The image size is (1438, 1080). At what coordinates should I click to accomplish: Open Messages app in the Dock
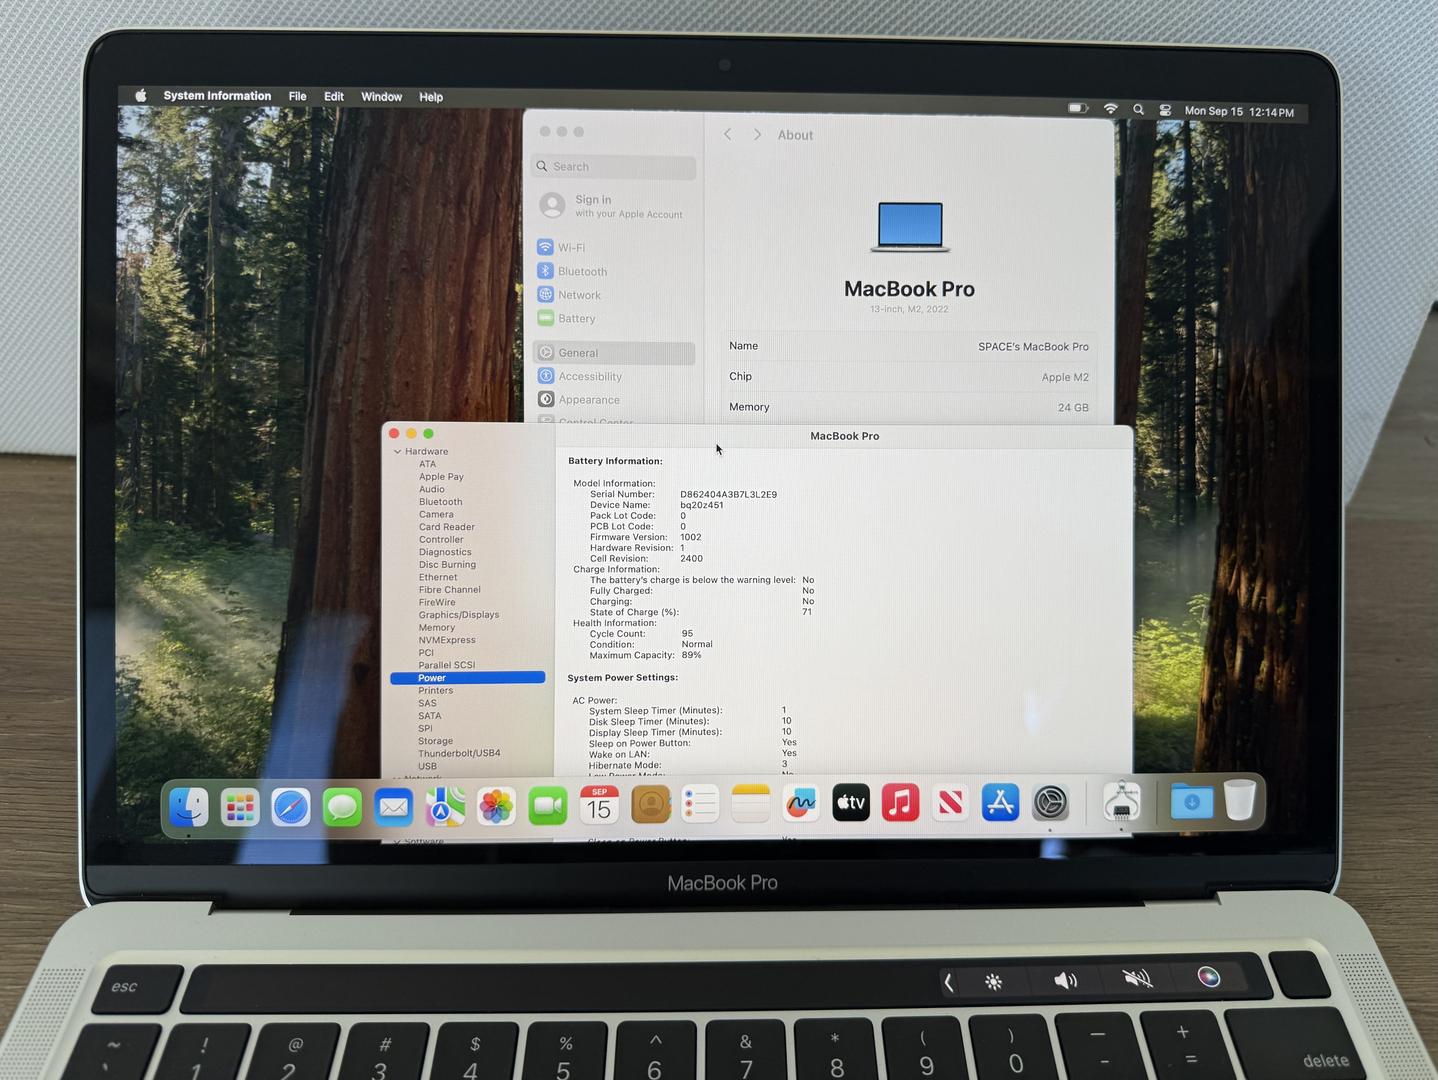click(342, 807)
